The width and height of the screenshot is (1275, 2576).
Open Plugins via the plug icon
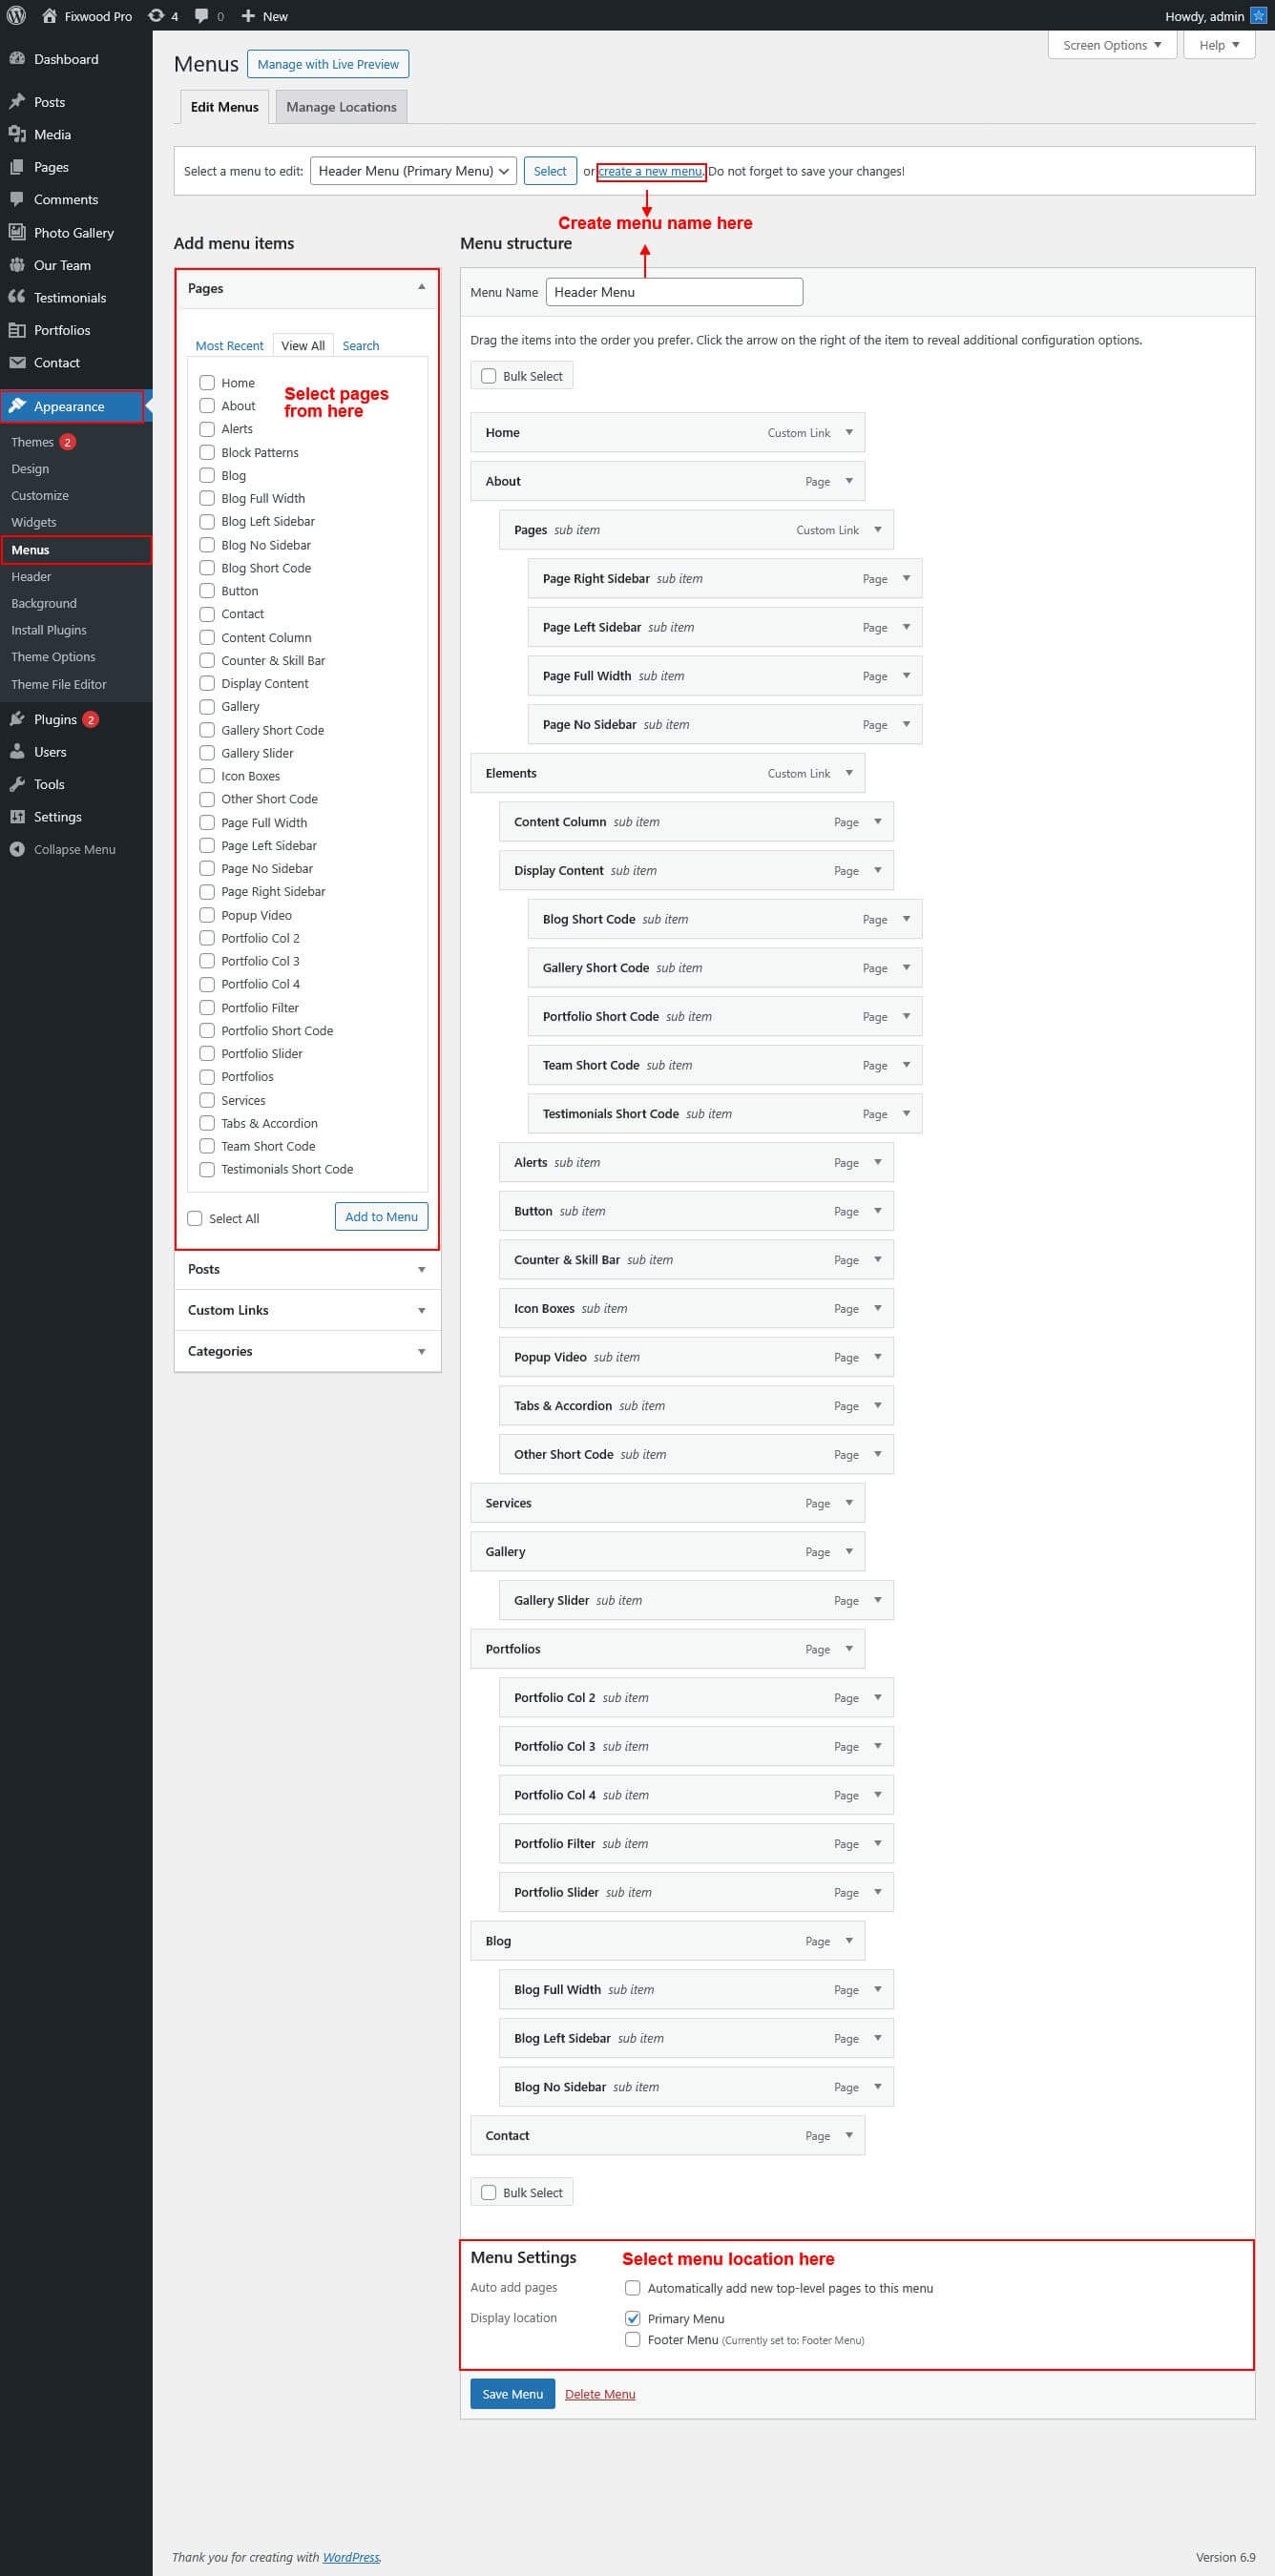[17, 719]
